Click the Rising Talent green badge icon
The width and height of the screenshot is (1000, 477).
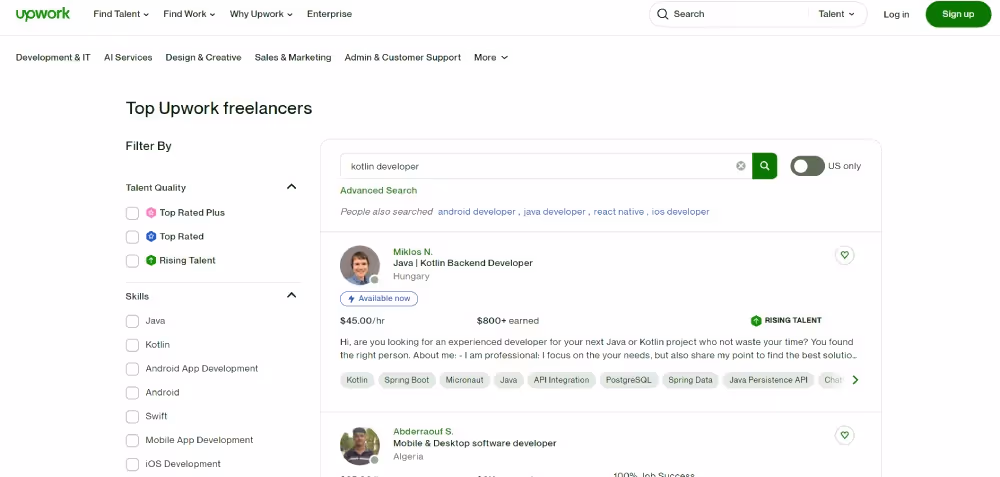pos(151,260)
